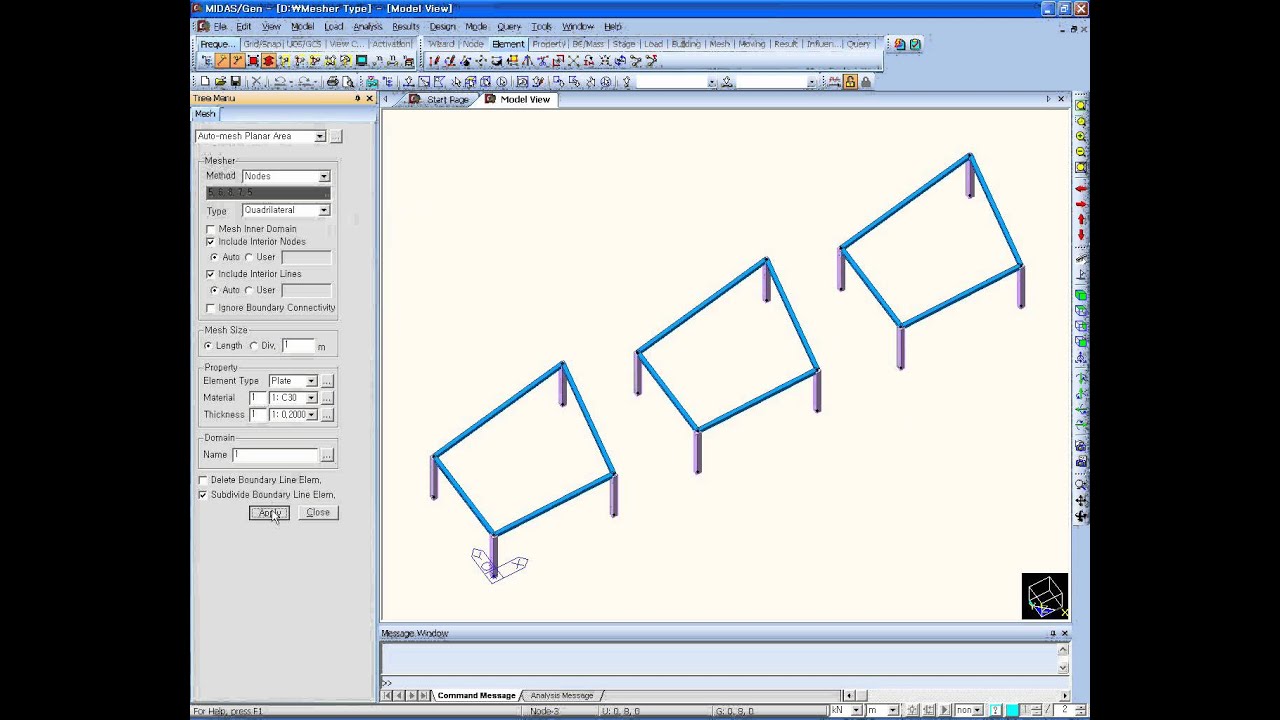The height and width of the screenshot is (720, 1280).
Task: Enable Delete Boundary Line Elem. checkbox
Action: (x=203, y=481)
